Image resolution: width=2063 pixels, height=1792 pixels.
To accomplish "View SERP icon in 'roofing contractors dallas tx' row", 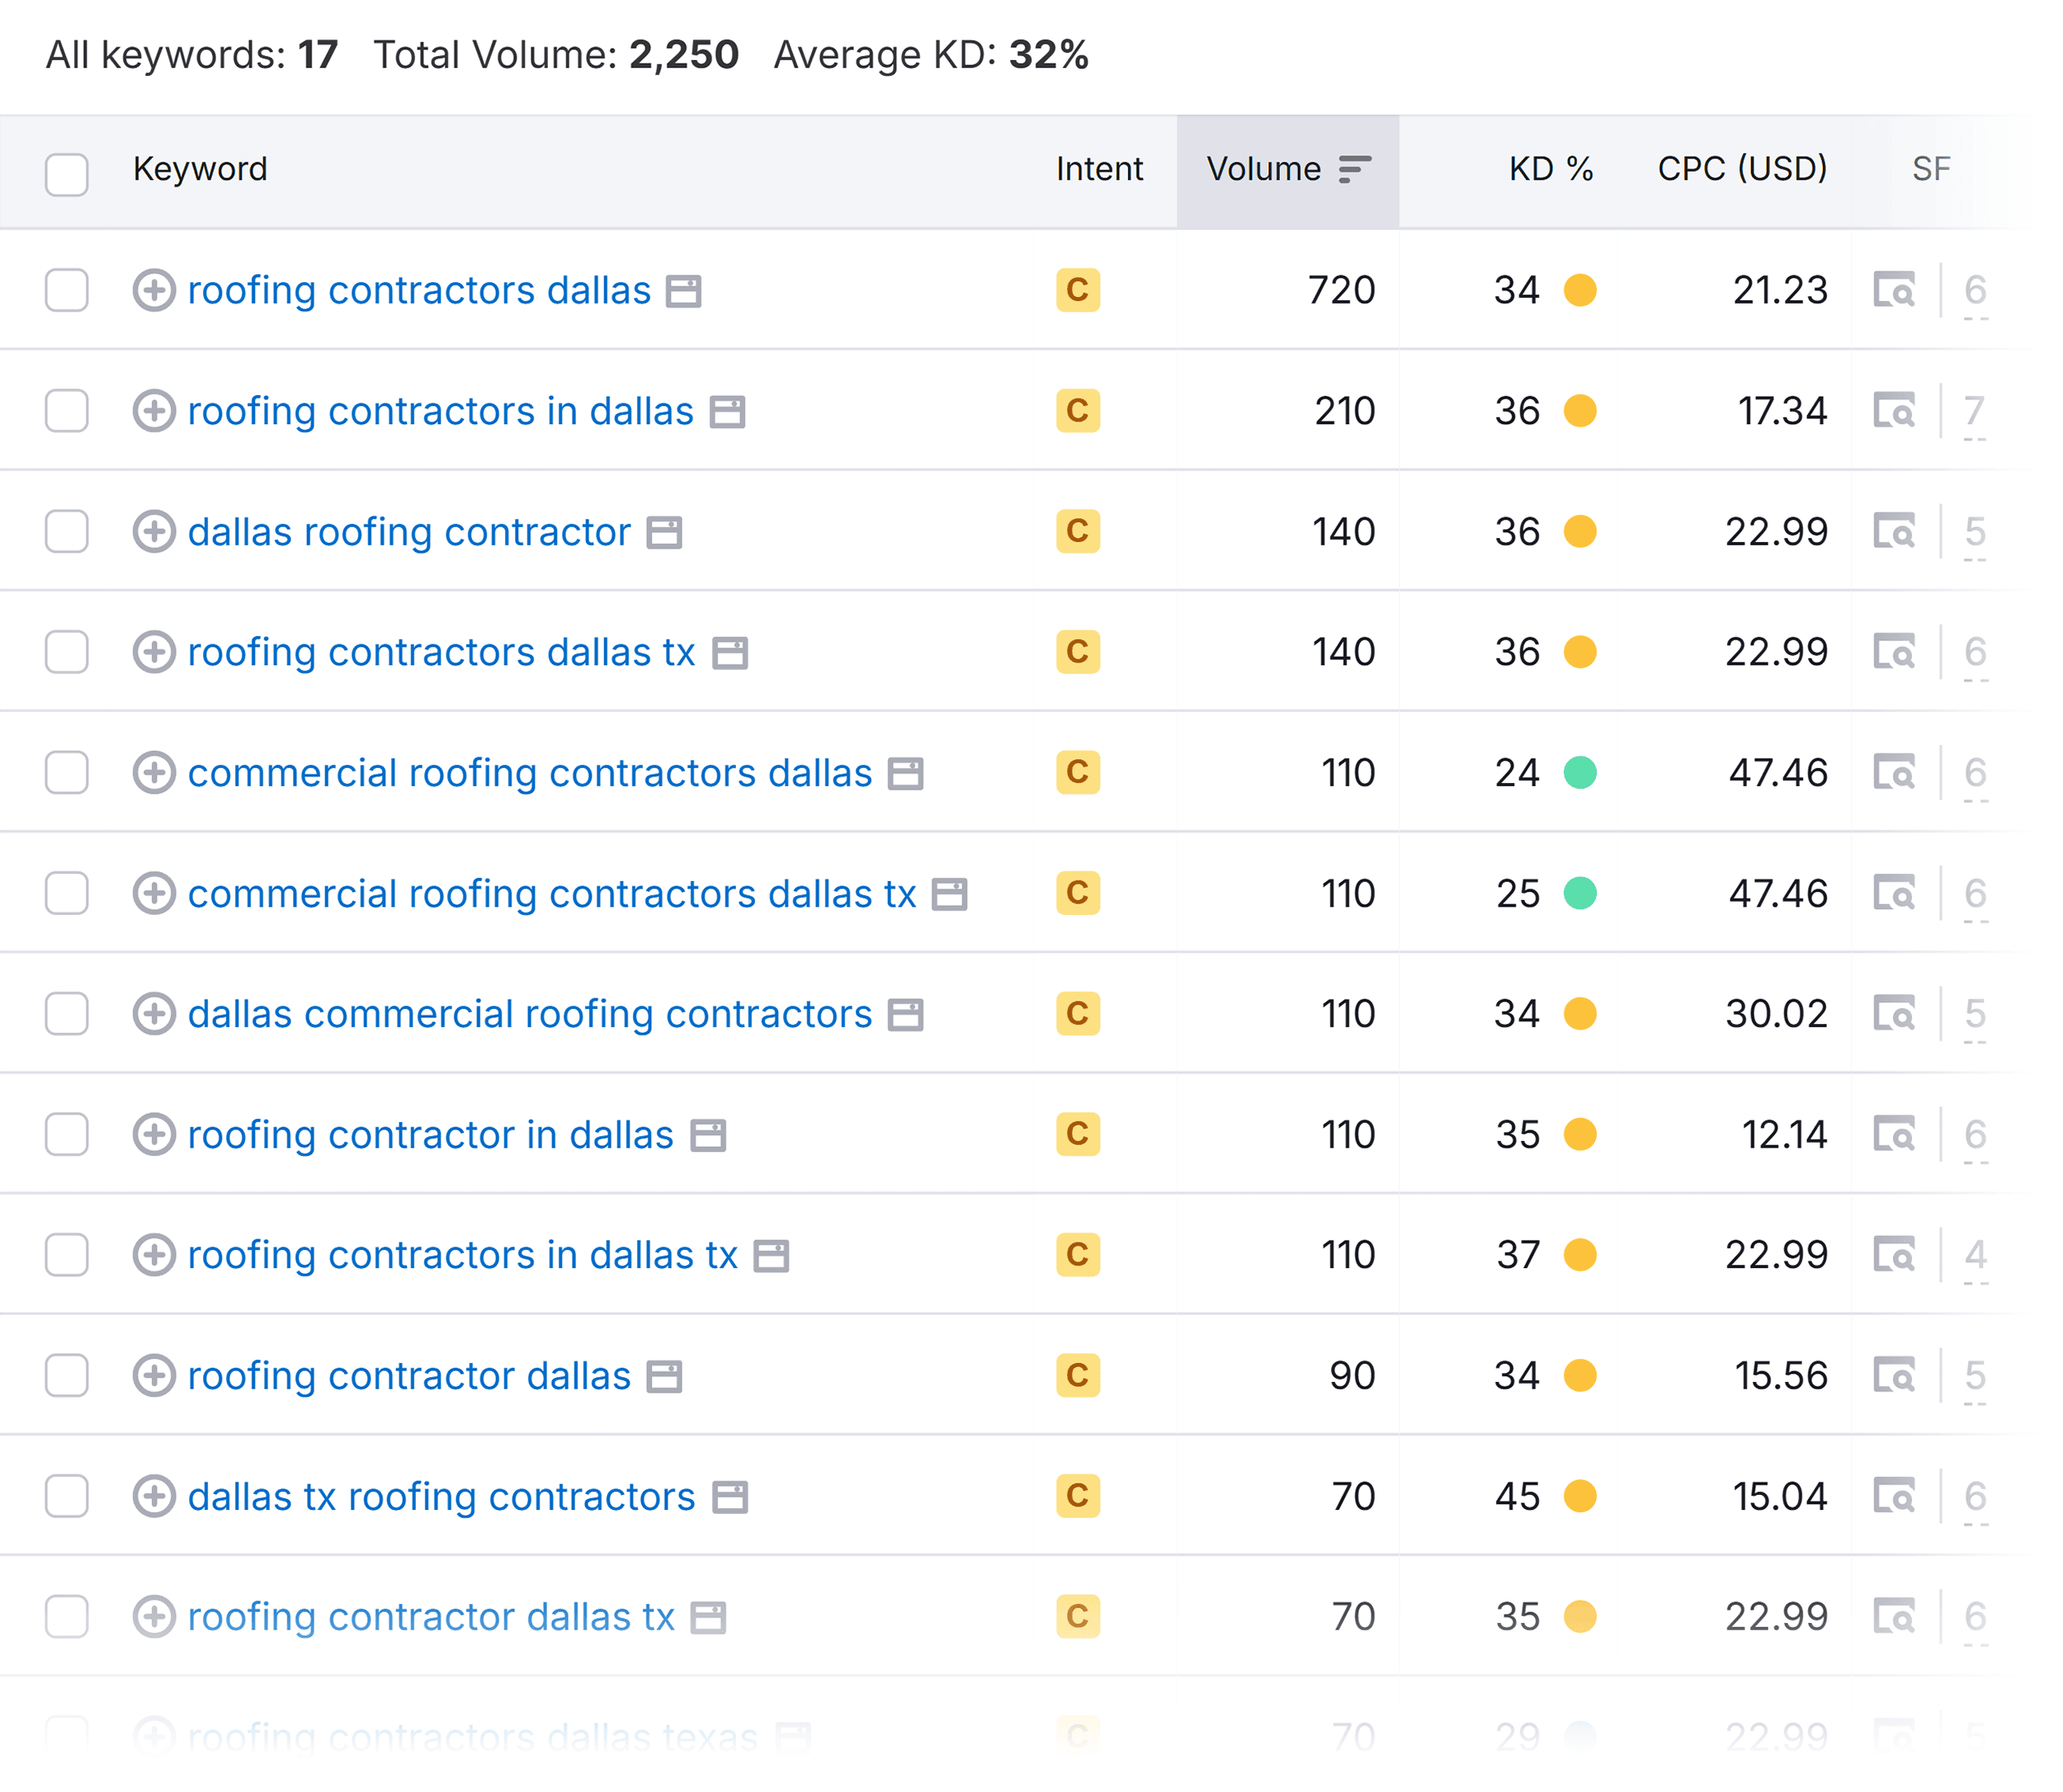I will 1894,652.
